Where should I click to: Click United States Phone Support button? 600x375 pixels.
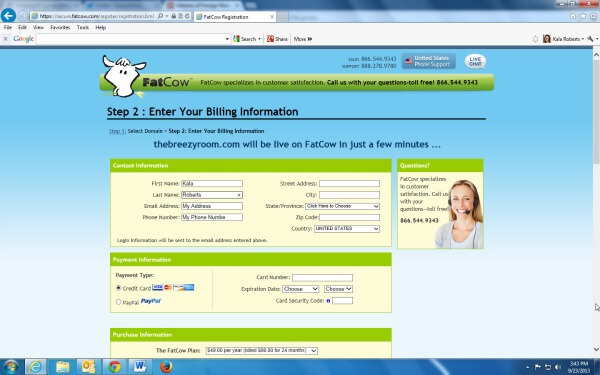point(429,61)
